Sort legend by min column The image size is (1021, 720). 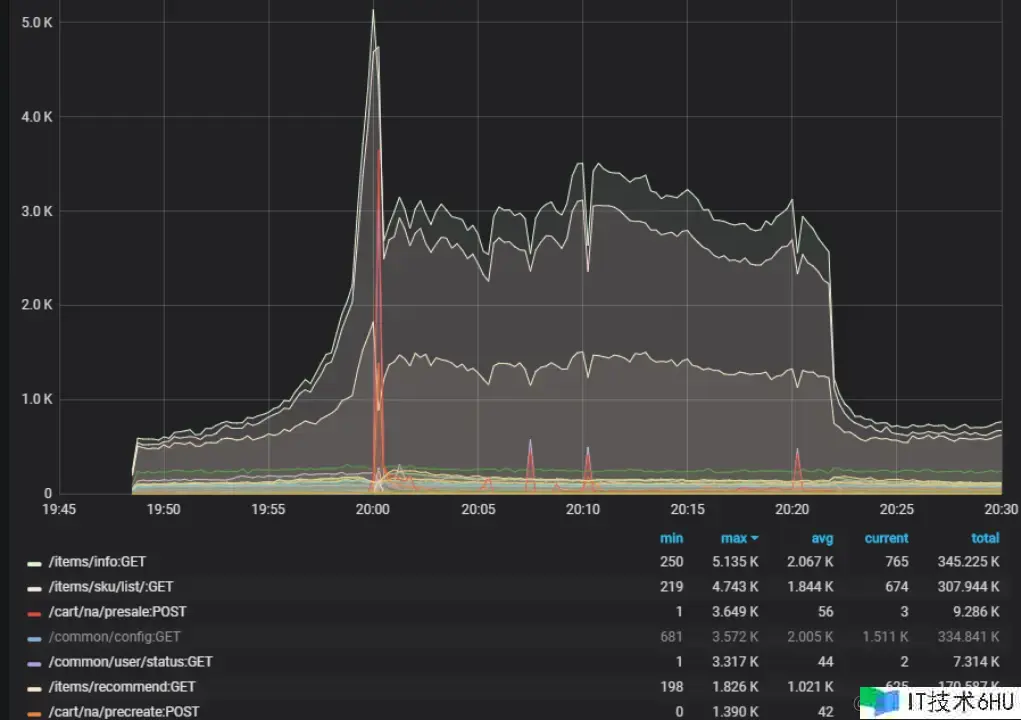click(671, 538)
